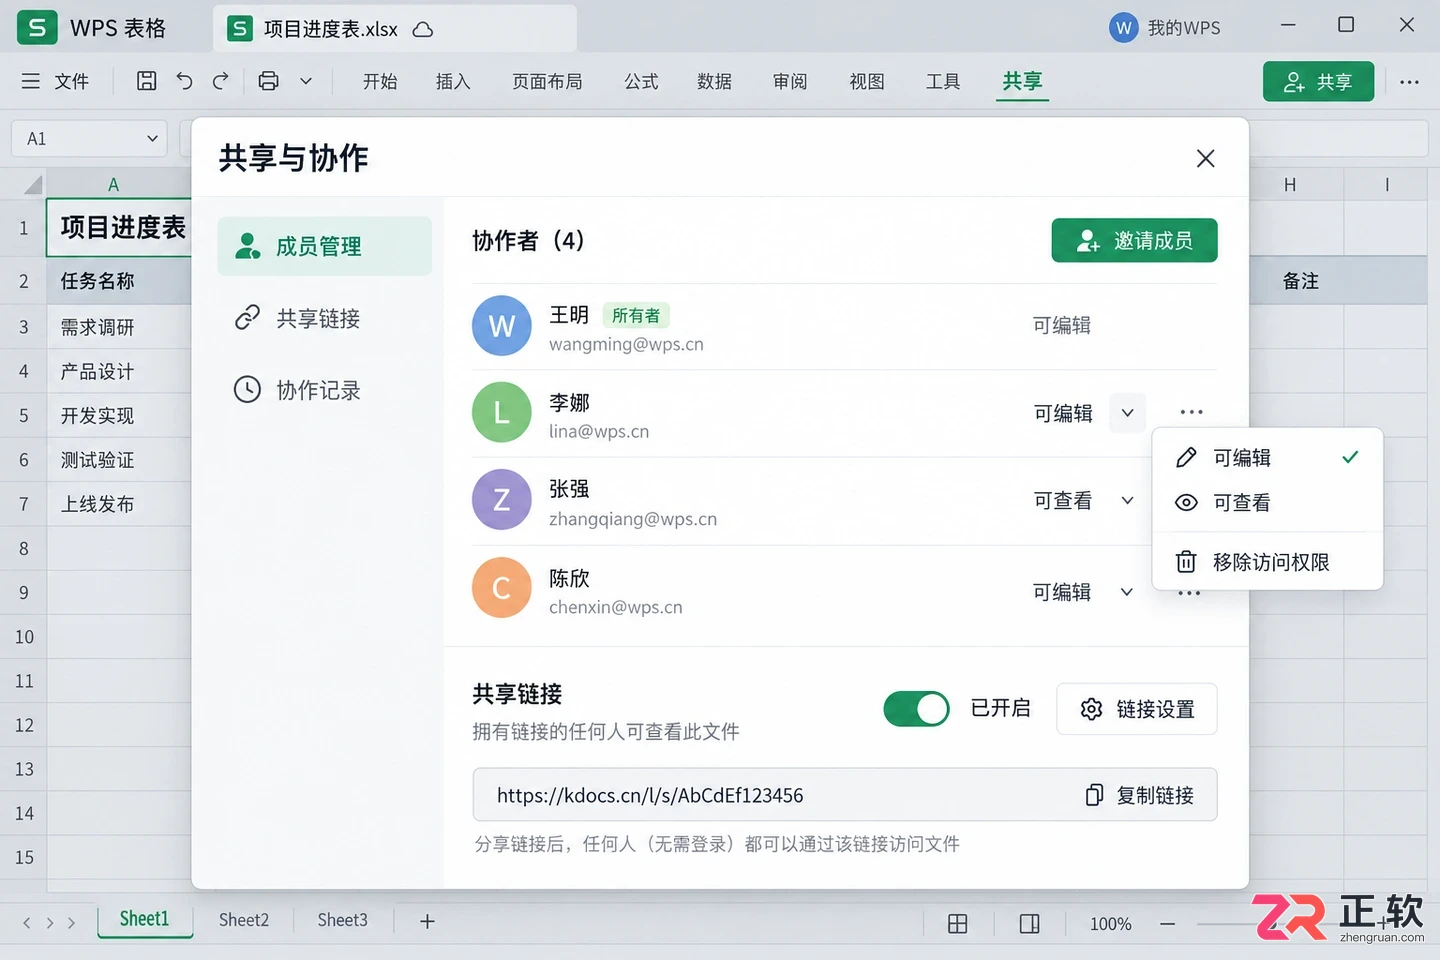This screenshot has height=960, width=1440.
Task: Expand the quick access toolbar dropdown
Action: click(306, 81)
